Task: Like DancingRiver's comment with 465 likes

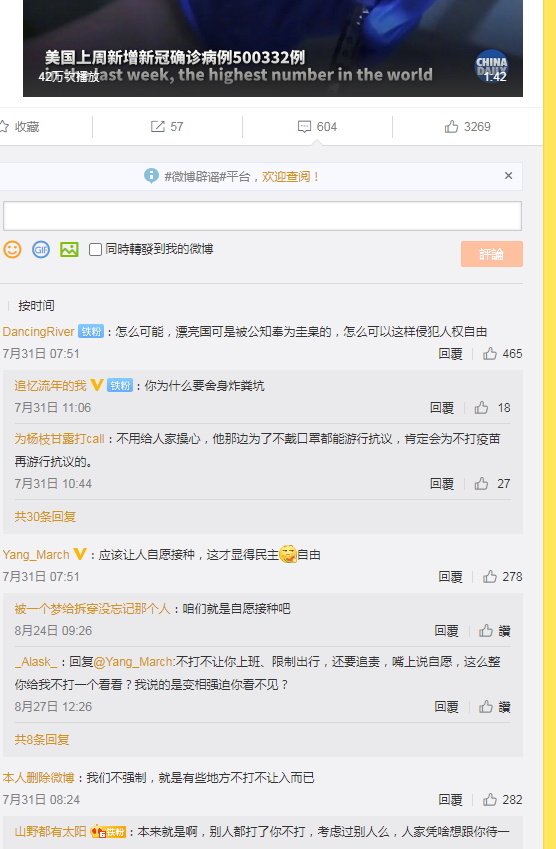Action: coord(502,354)
